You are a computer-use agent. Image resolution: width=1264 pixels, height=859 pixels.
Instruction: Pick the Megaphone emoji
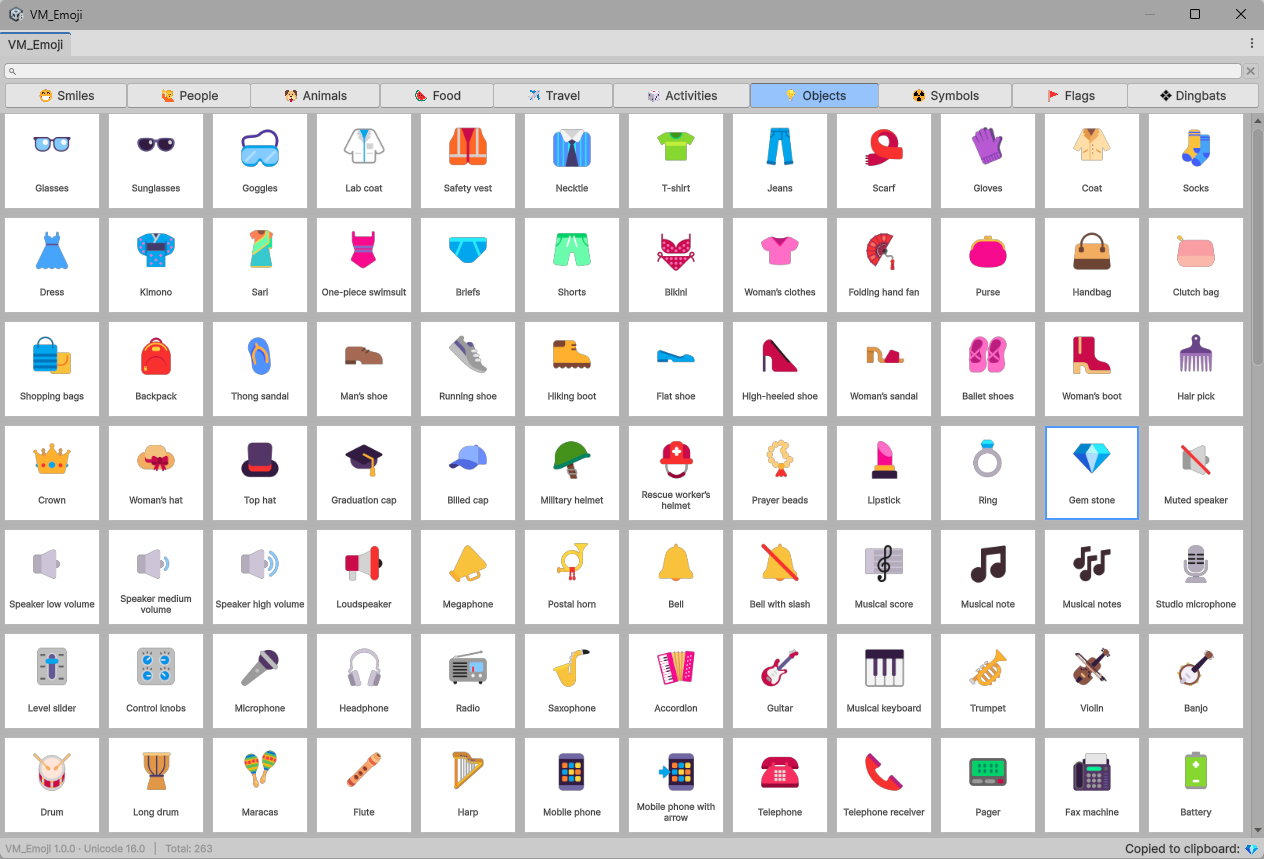tap(468, 577)
